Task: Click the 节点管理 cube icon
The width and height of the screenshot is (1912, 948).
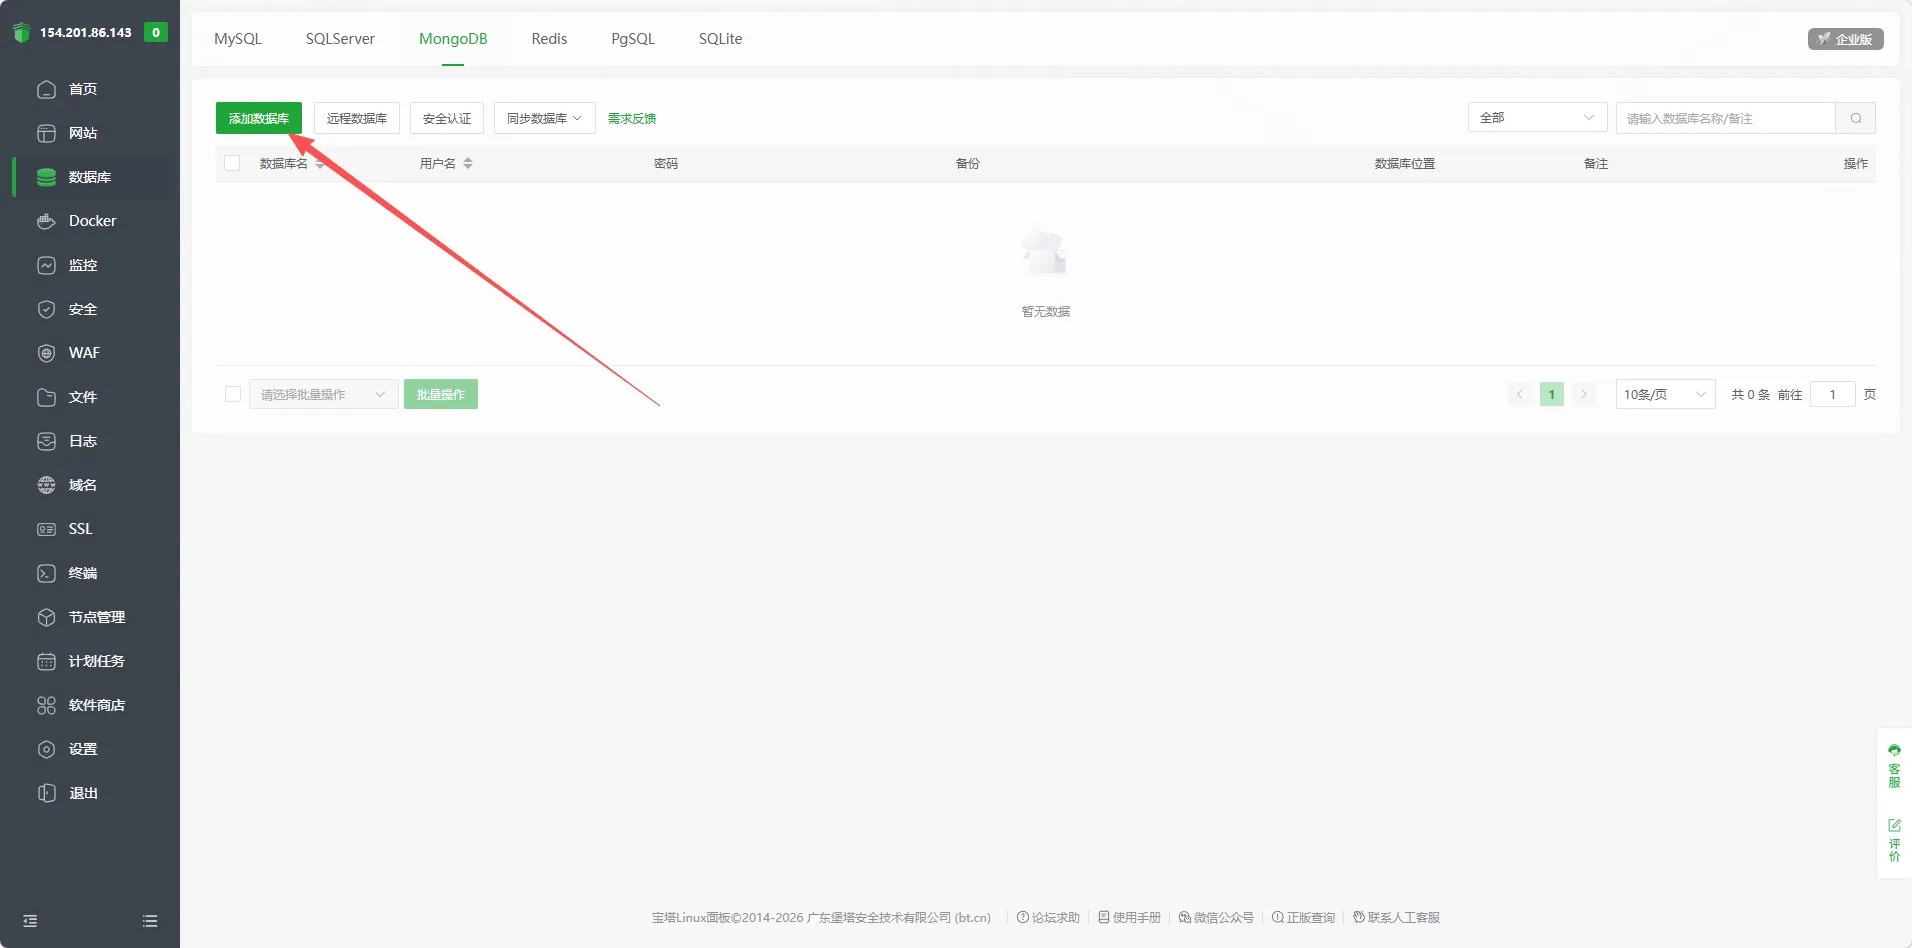Action: (x=46, y=617)
